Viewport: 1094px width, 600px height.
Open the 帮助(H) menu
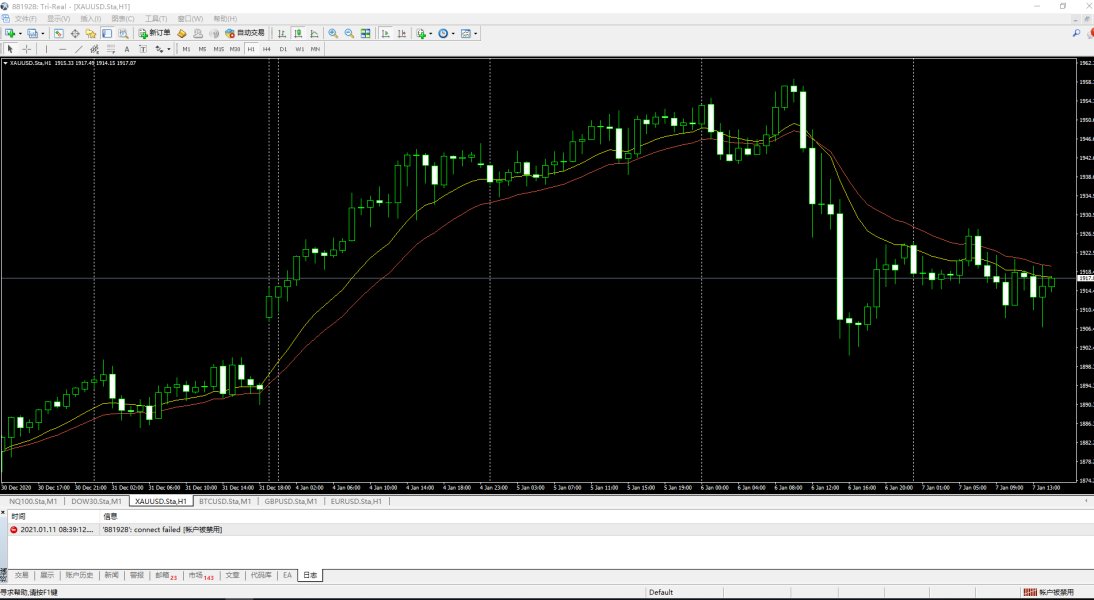(x=225, y=19)
